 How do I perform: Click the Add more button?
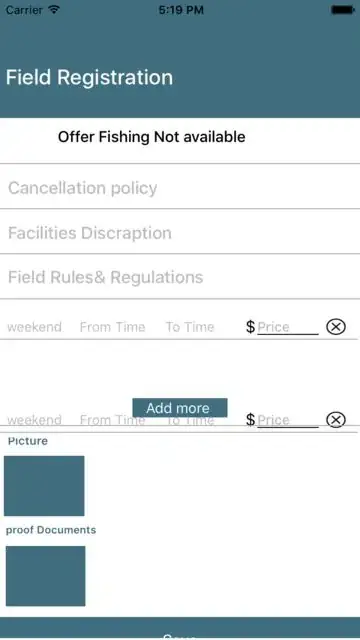[180, 407]
